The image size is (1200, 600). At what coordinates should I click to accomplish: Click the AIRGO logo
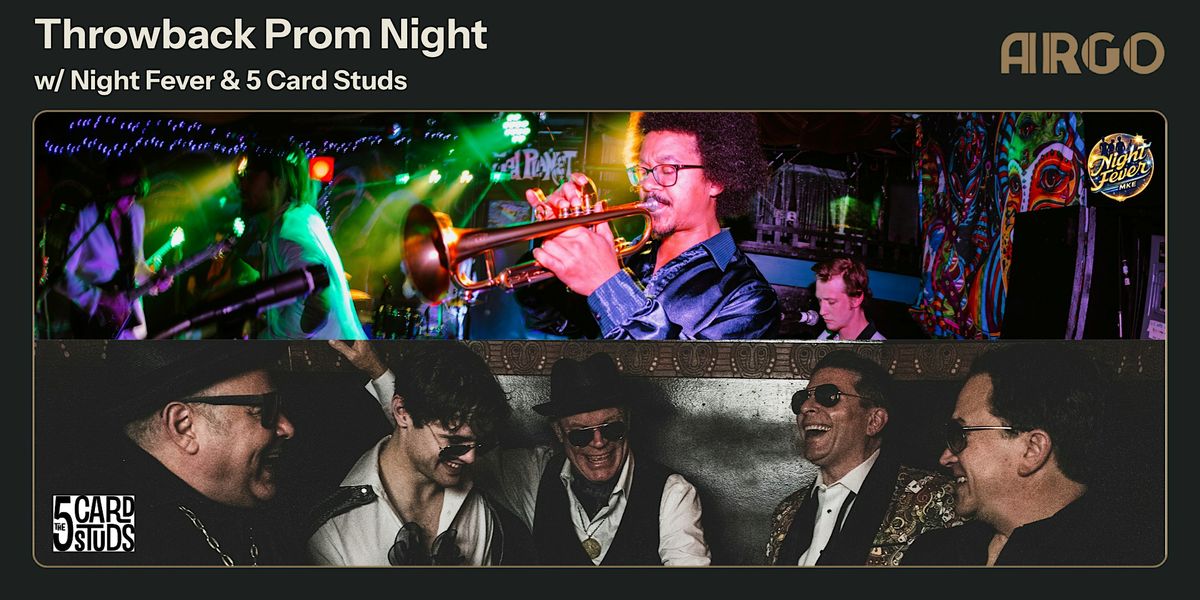(1082, 53)
